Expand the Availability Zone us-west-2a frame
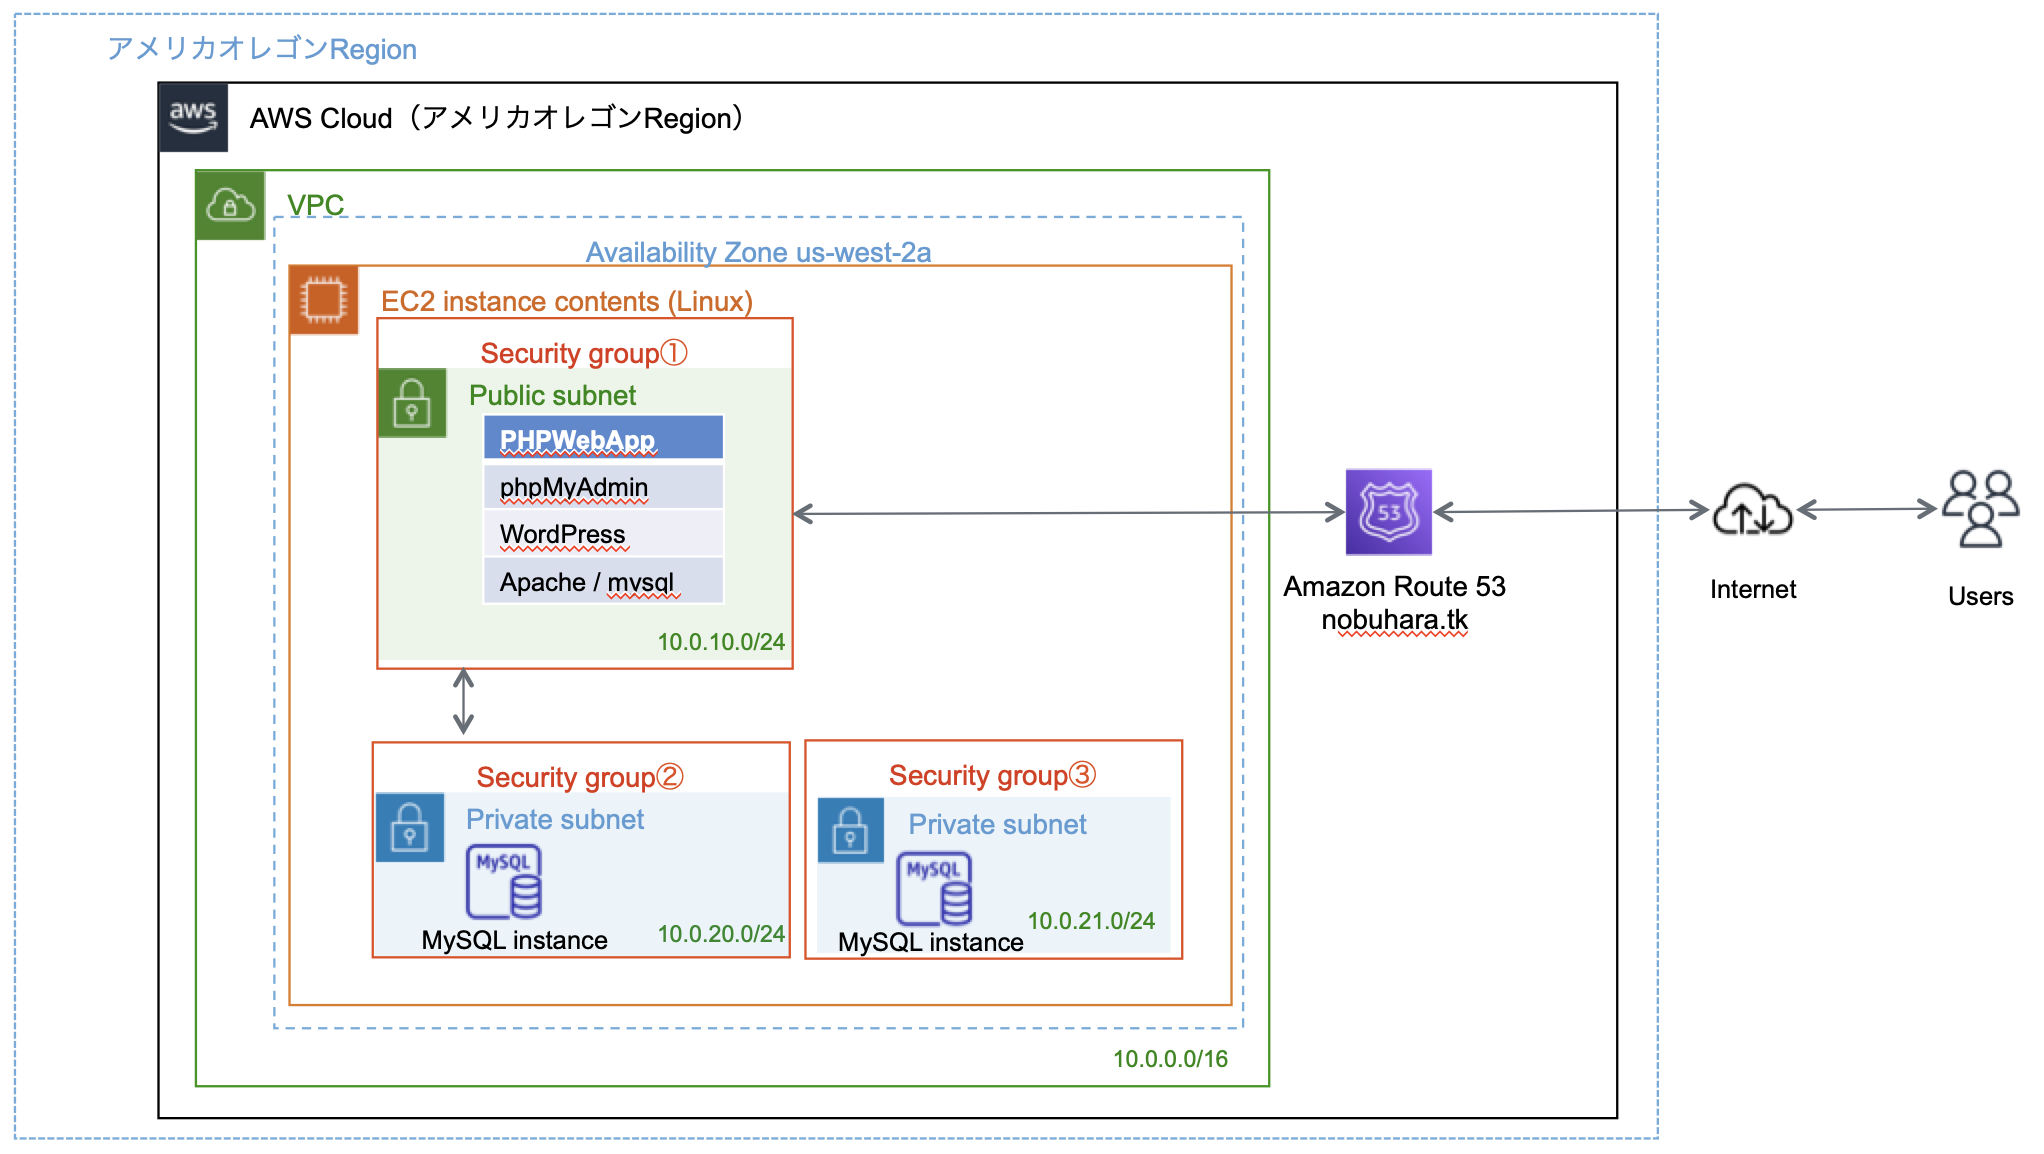2044x1154 pixels. 757,253
